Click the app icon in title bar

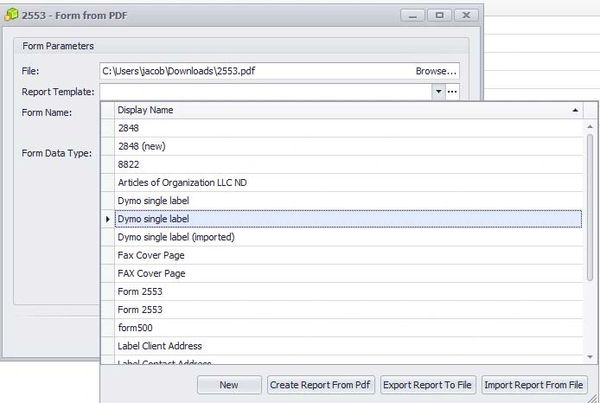[11, 15]
